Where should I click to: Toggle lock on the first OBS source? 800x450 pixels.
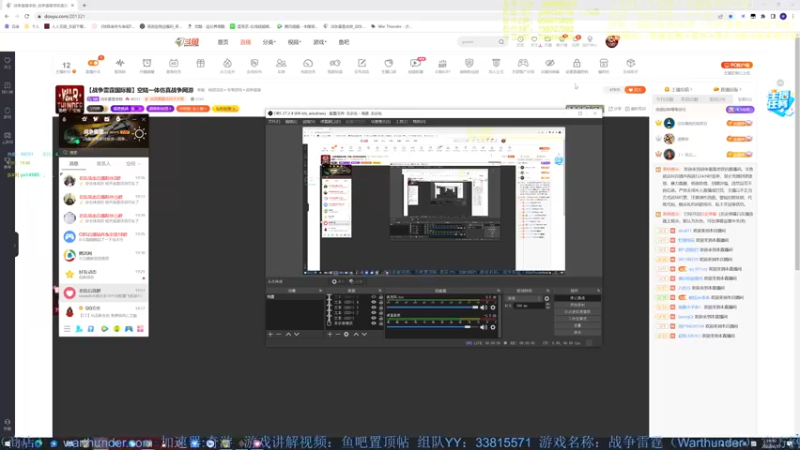point(381,297)
